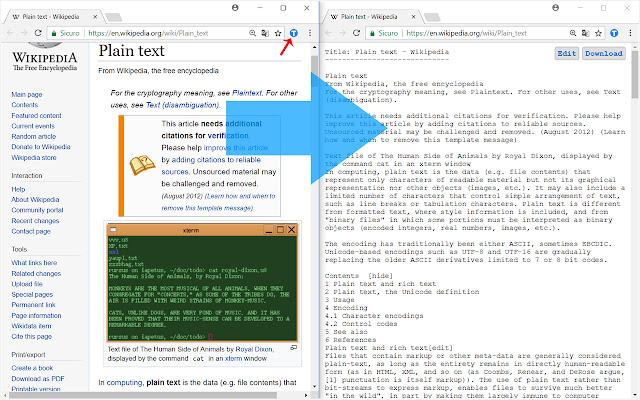Viewport: 640px width, 400px height.
Task: Open Create a book link
Action: click(x=32, y=368)
